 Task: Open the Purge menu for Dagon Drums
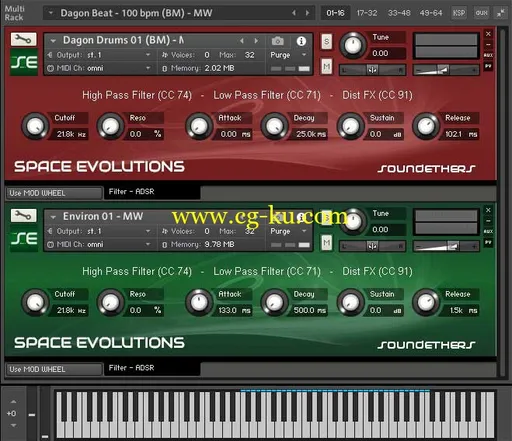tap(288, 55)
